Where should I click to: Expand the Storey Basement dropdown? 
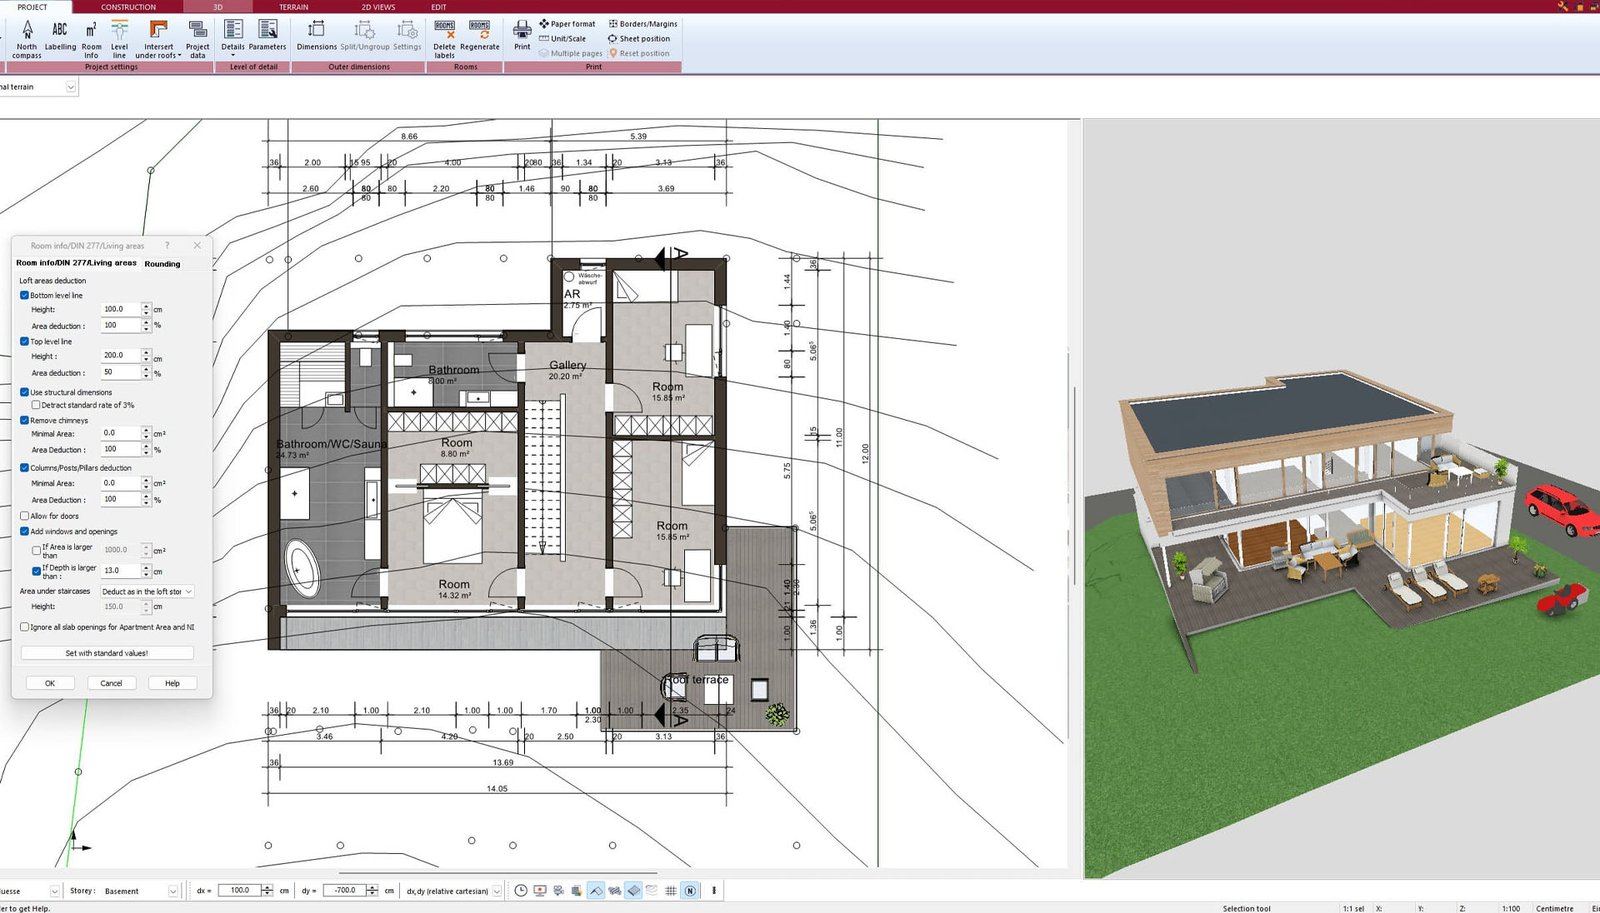(x=172, y=891)
